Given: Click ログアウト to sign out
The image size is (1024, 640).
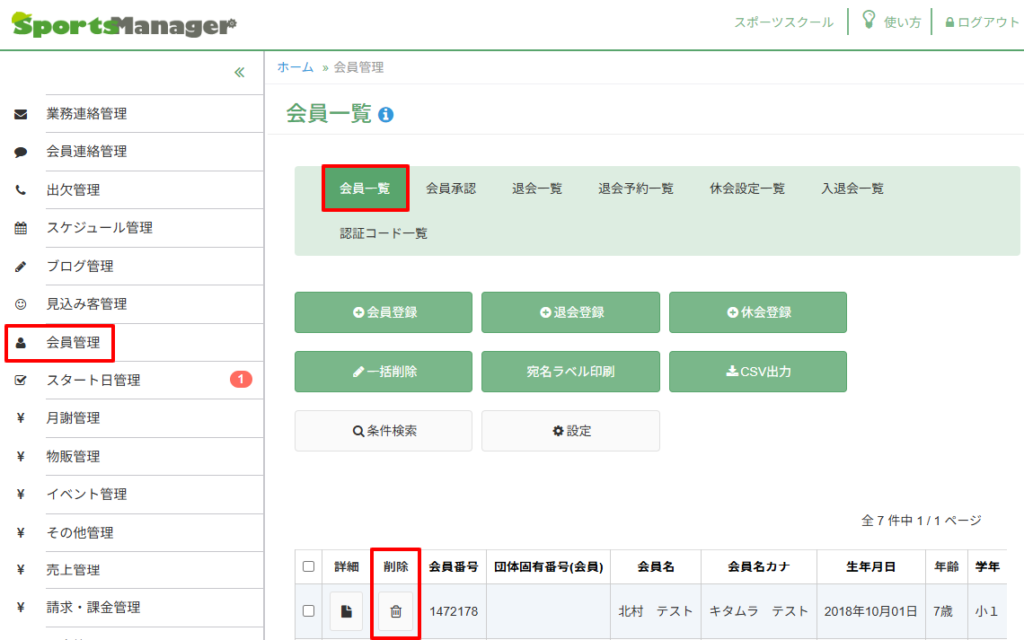Looking at the screenshot, I should 981,22.
